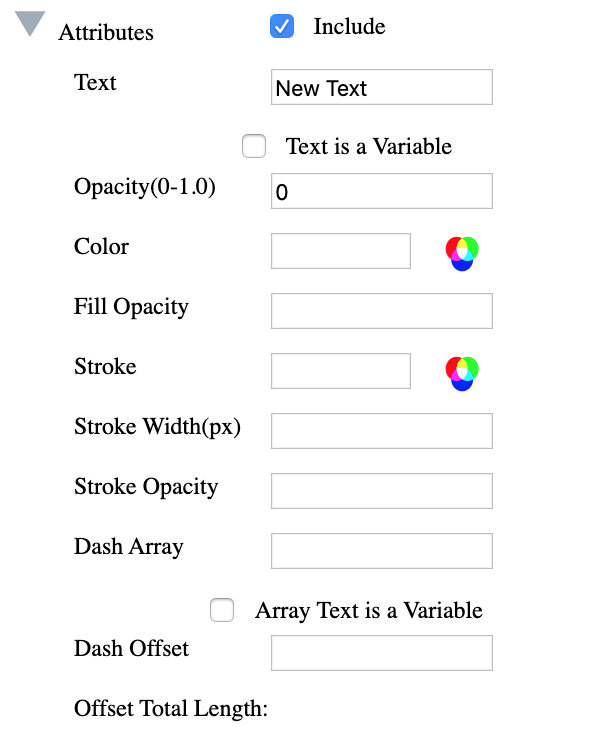608x734 pixels.
Task: Focus the Opacity(0-1.0) value field
Action: [381, 191]
